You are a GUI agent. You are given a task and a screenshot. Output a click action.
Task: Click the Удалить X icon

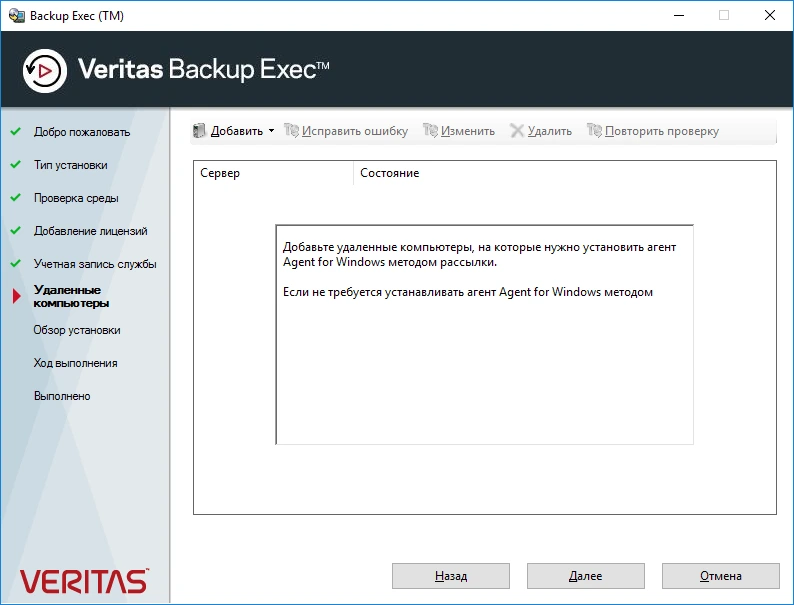[x=517, y=131]
